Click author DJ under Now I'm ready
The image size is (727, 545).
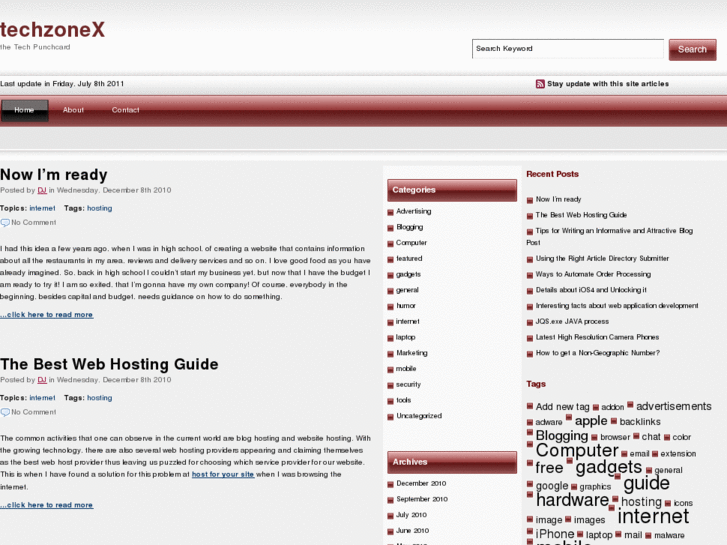point(42,190)
